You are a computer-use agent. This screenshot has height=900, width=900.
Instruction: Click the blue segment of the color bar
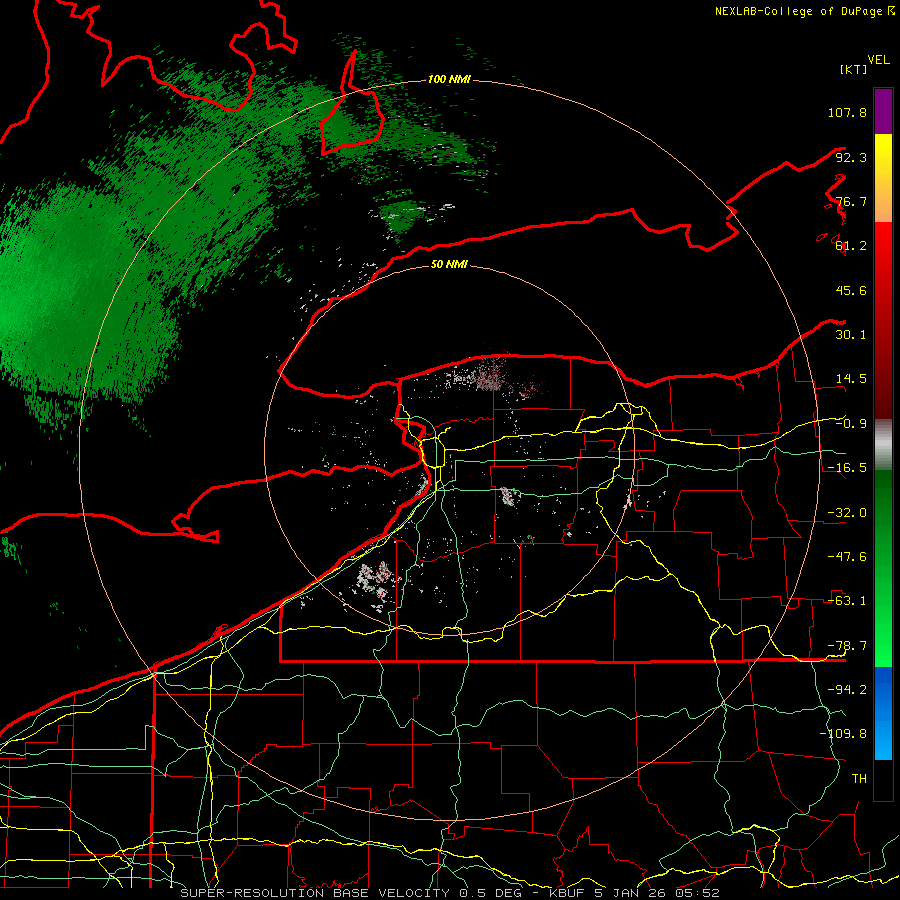(883, 713)
